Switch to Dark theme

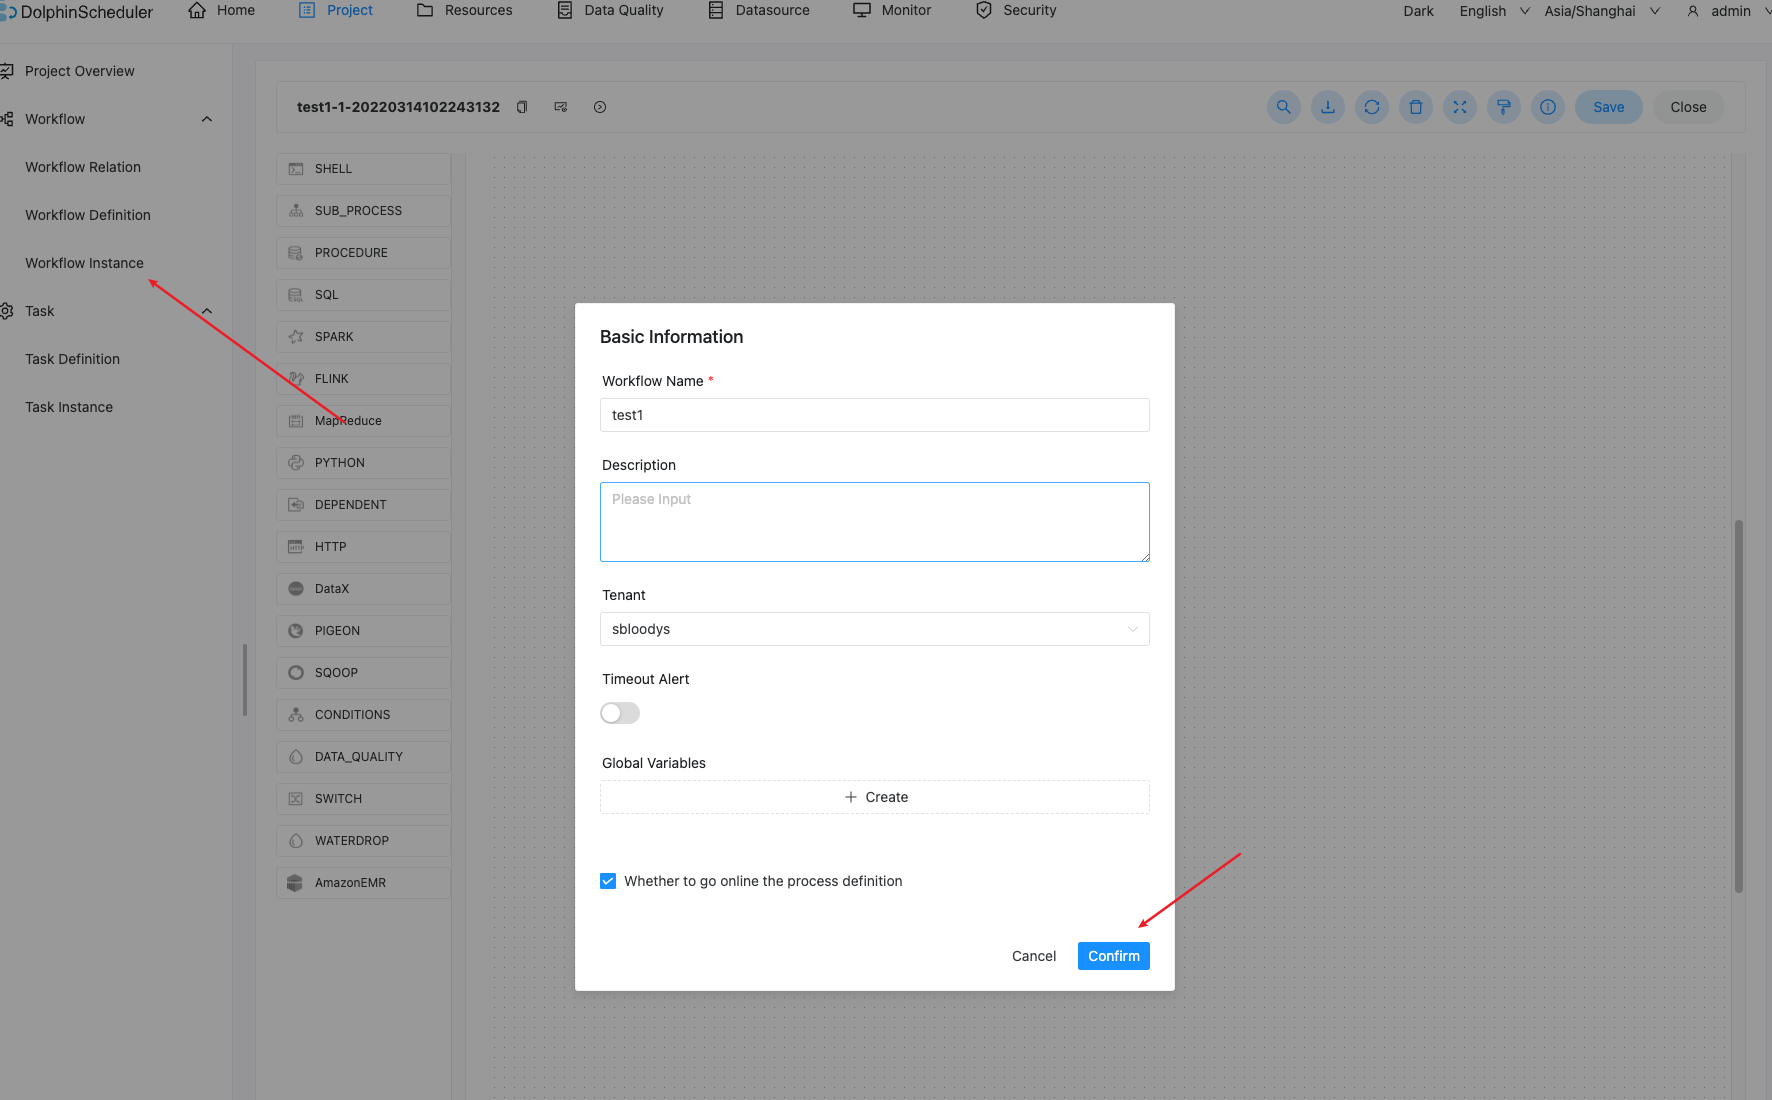point(1418,11)
